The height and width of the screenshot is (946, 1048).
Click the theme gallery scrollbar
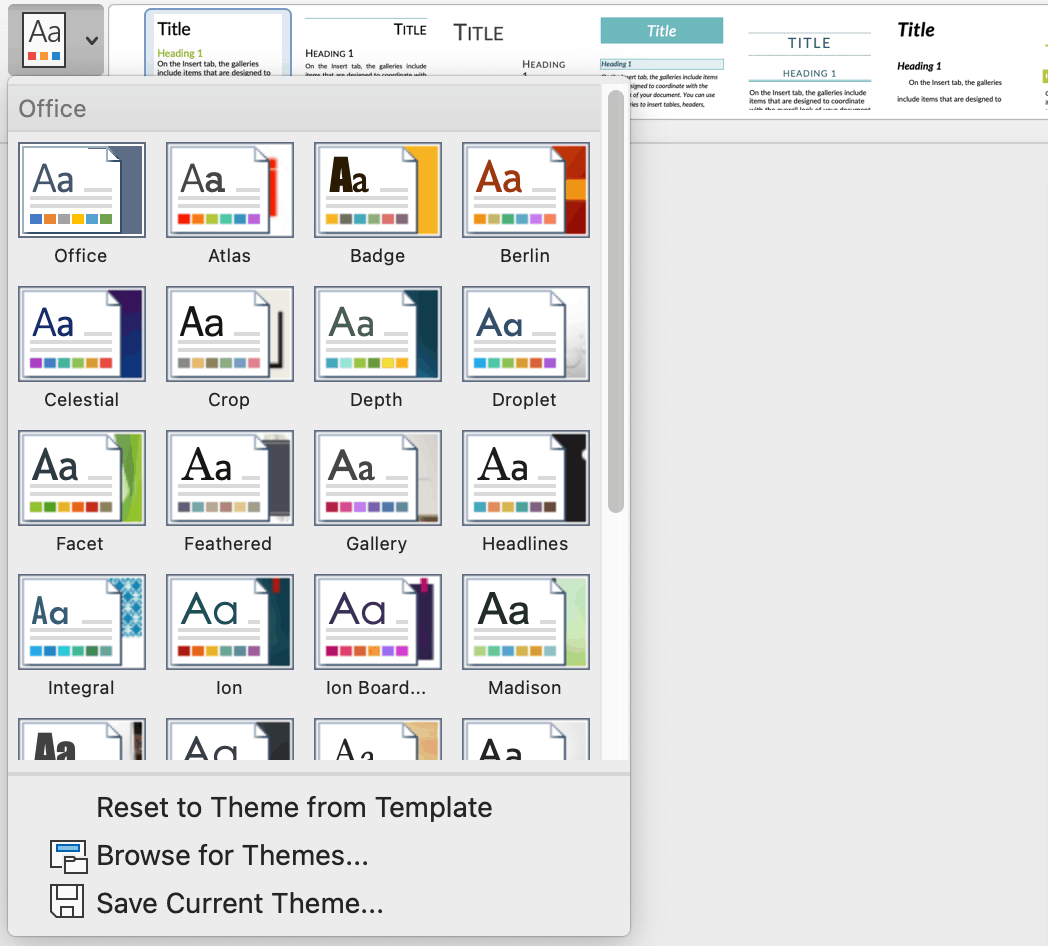tap(616, 302)
